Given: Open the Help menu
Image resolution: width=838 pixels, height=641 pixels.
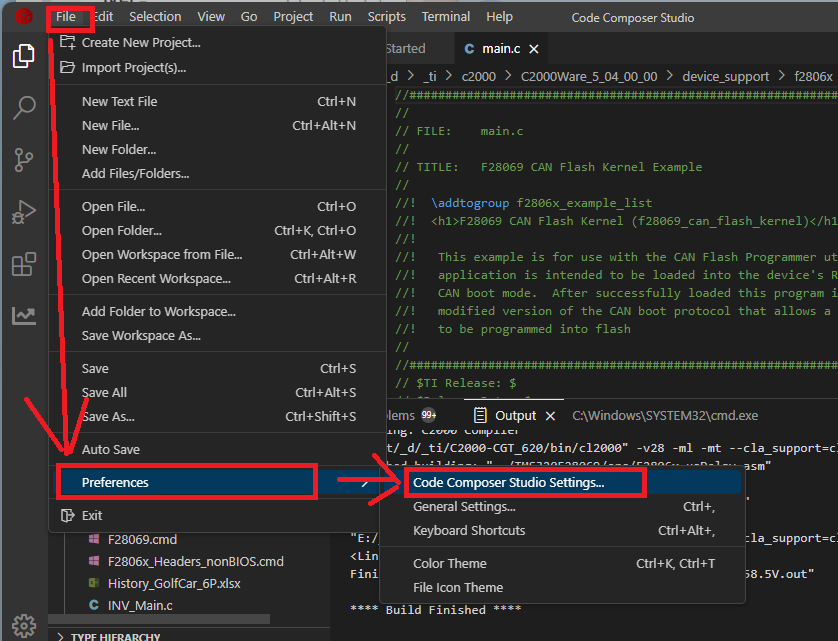Looking at the screenshot, I should tap(499, 17).
